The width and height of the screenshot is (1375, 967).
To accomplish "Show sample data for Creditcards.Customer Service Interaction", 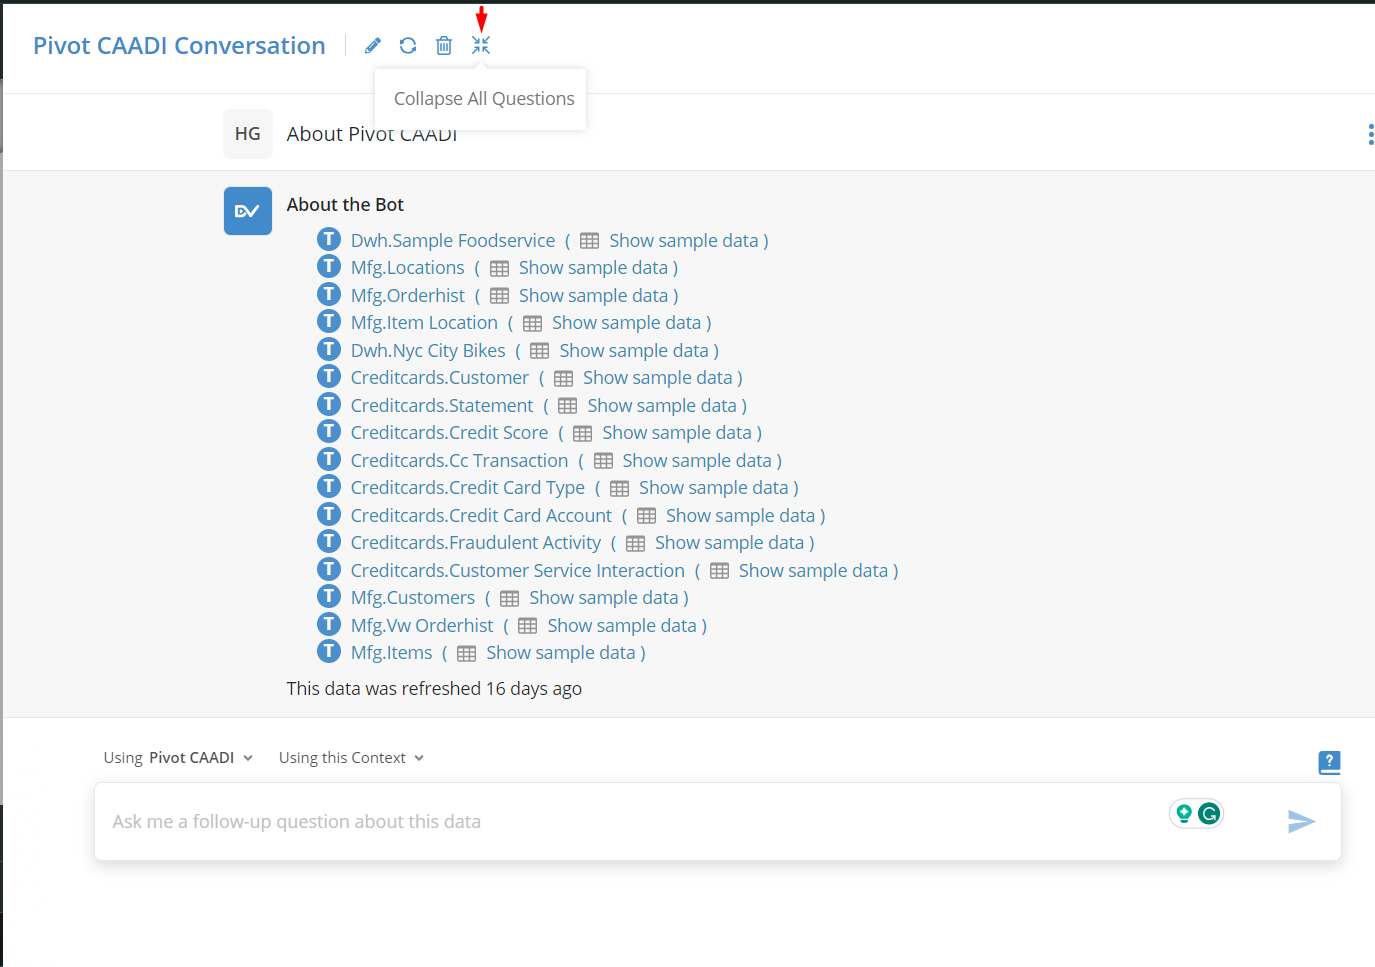I will pyautogui.click(x=813, y=571).
